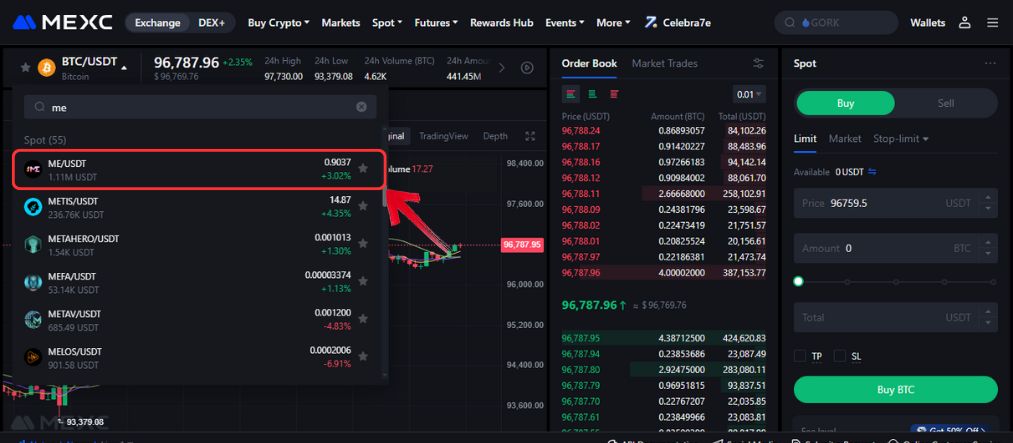The height and width of the screenshot is (443, 1013).
Task: Open the video tutorial play icon
Action: 527,67
